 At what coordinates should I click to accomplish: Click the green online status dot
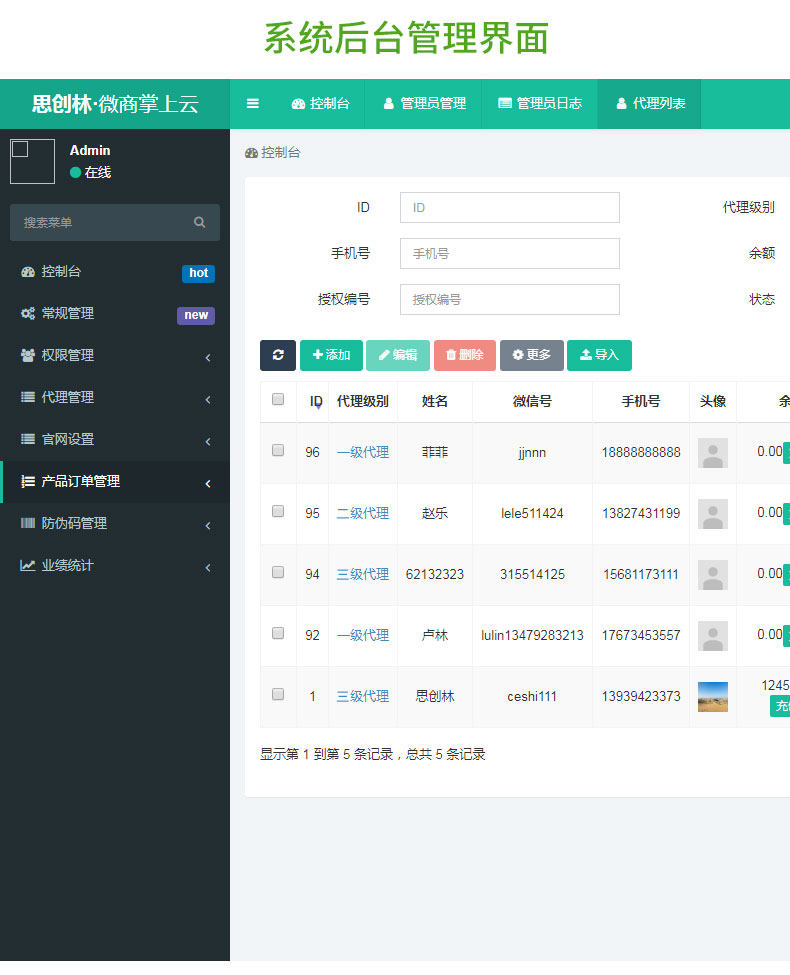pyautogui.click(x=75, y=172)
